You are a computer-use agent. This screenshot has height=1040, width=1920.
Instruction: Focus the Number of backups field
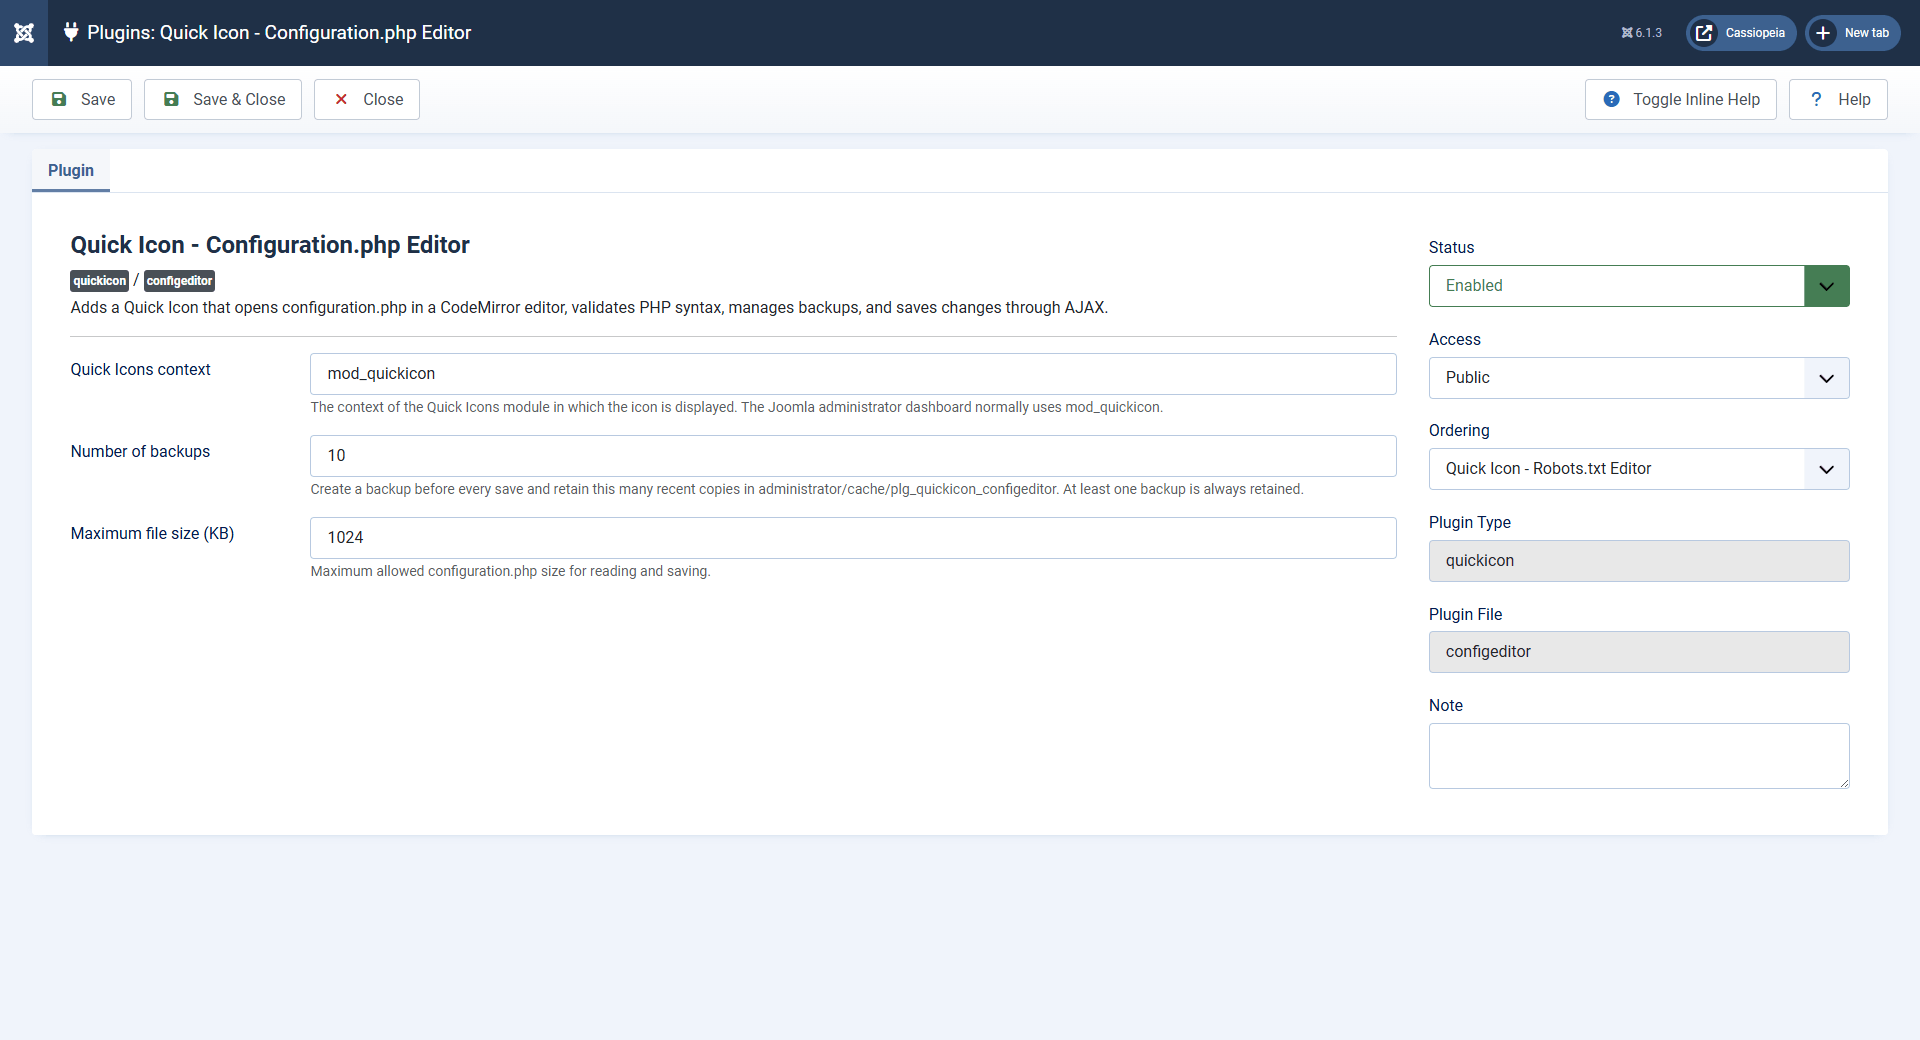click(x=853, y=456)
